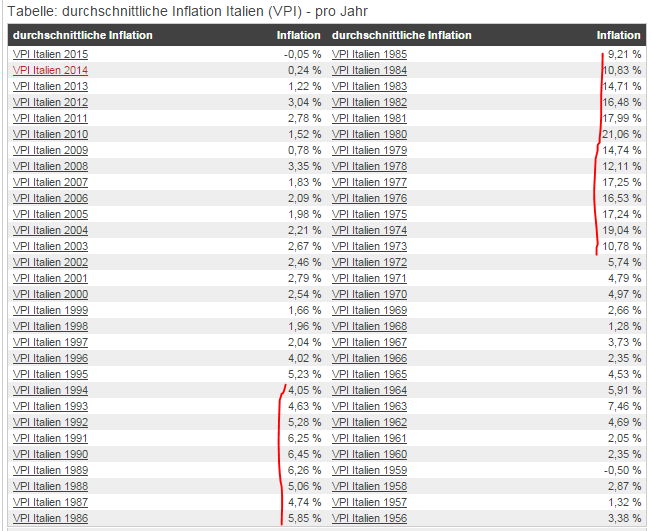
Task: Select the VPI Italien 1969 link
Action: click(x=369, y=310)
